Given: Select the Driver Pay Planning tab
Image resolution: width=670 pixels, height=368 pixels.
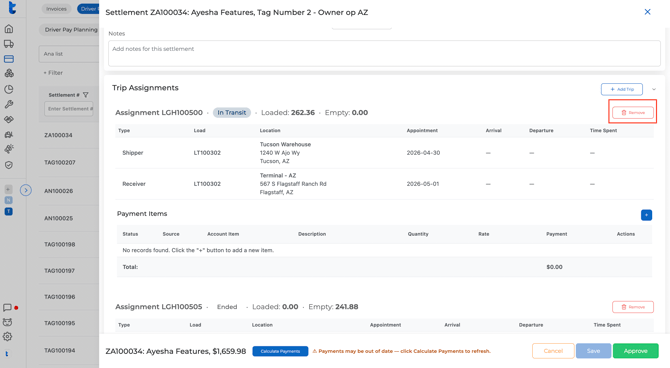Looking at the screenshot, I should coord(69,29).
